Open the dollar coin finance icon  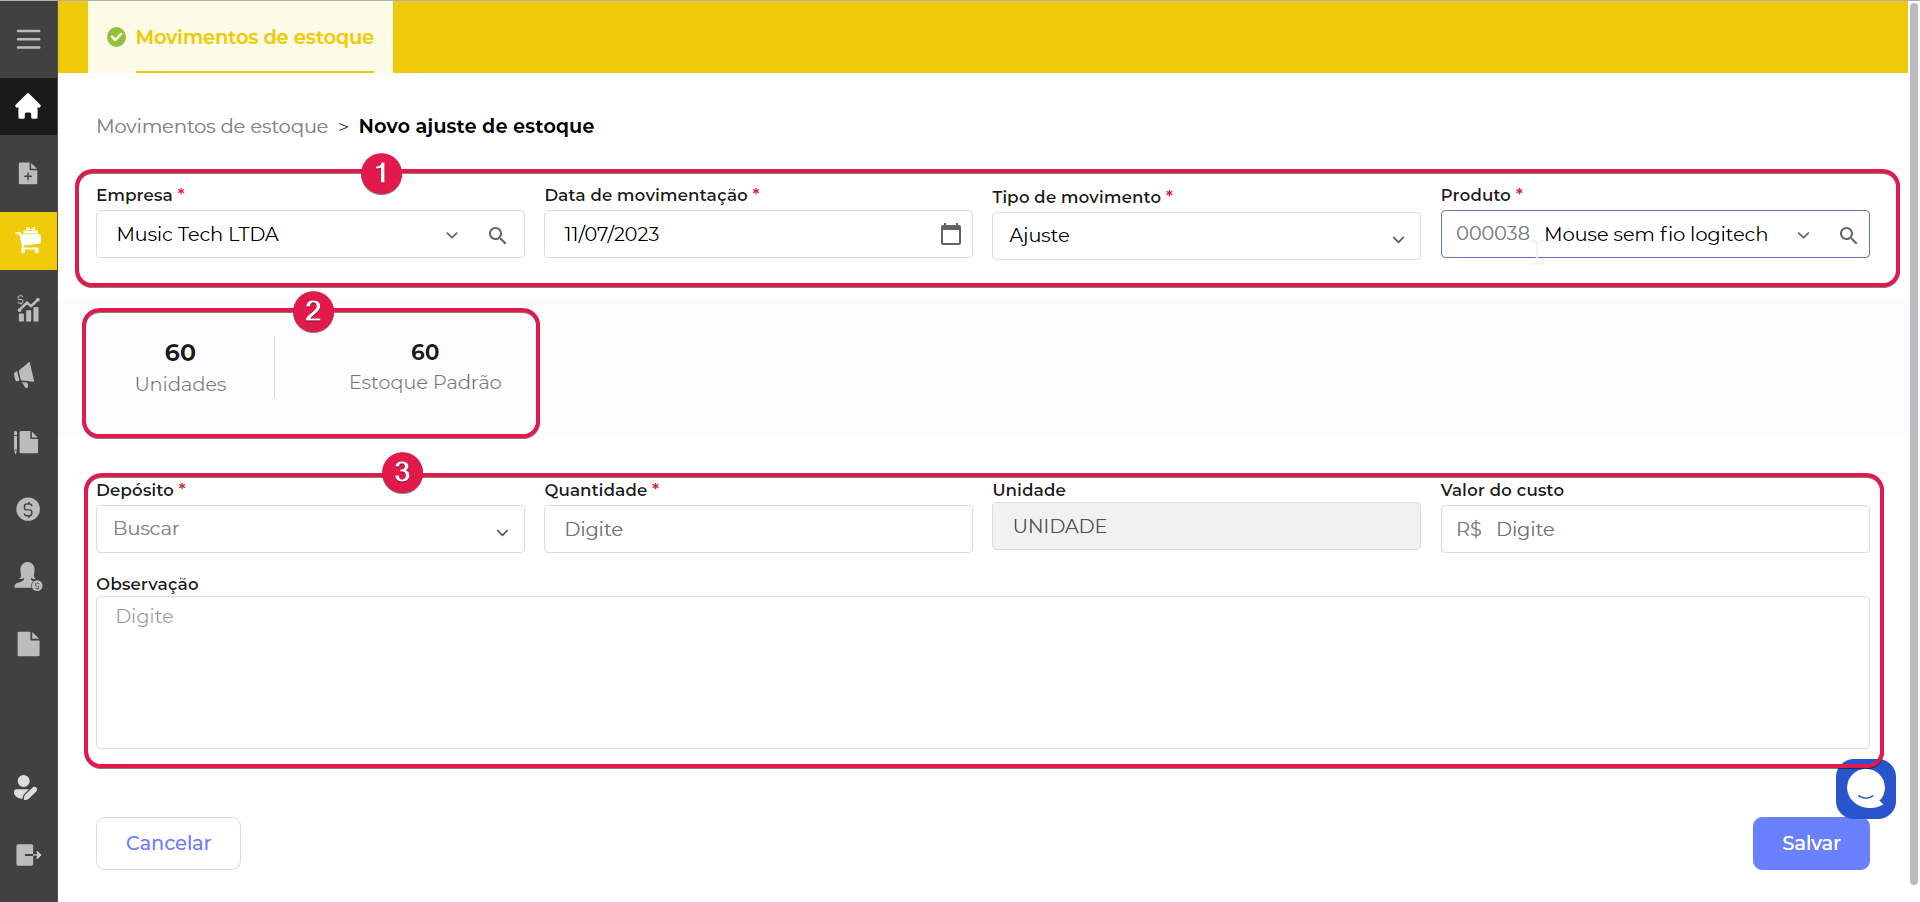coord(28,509)
